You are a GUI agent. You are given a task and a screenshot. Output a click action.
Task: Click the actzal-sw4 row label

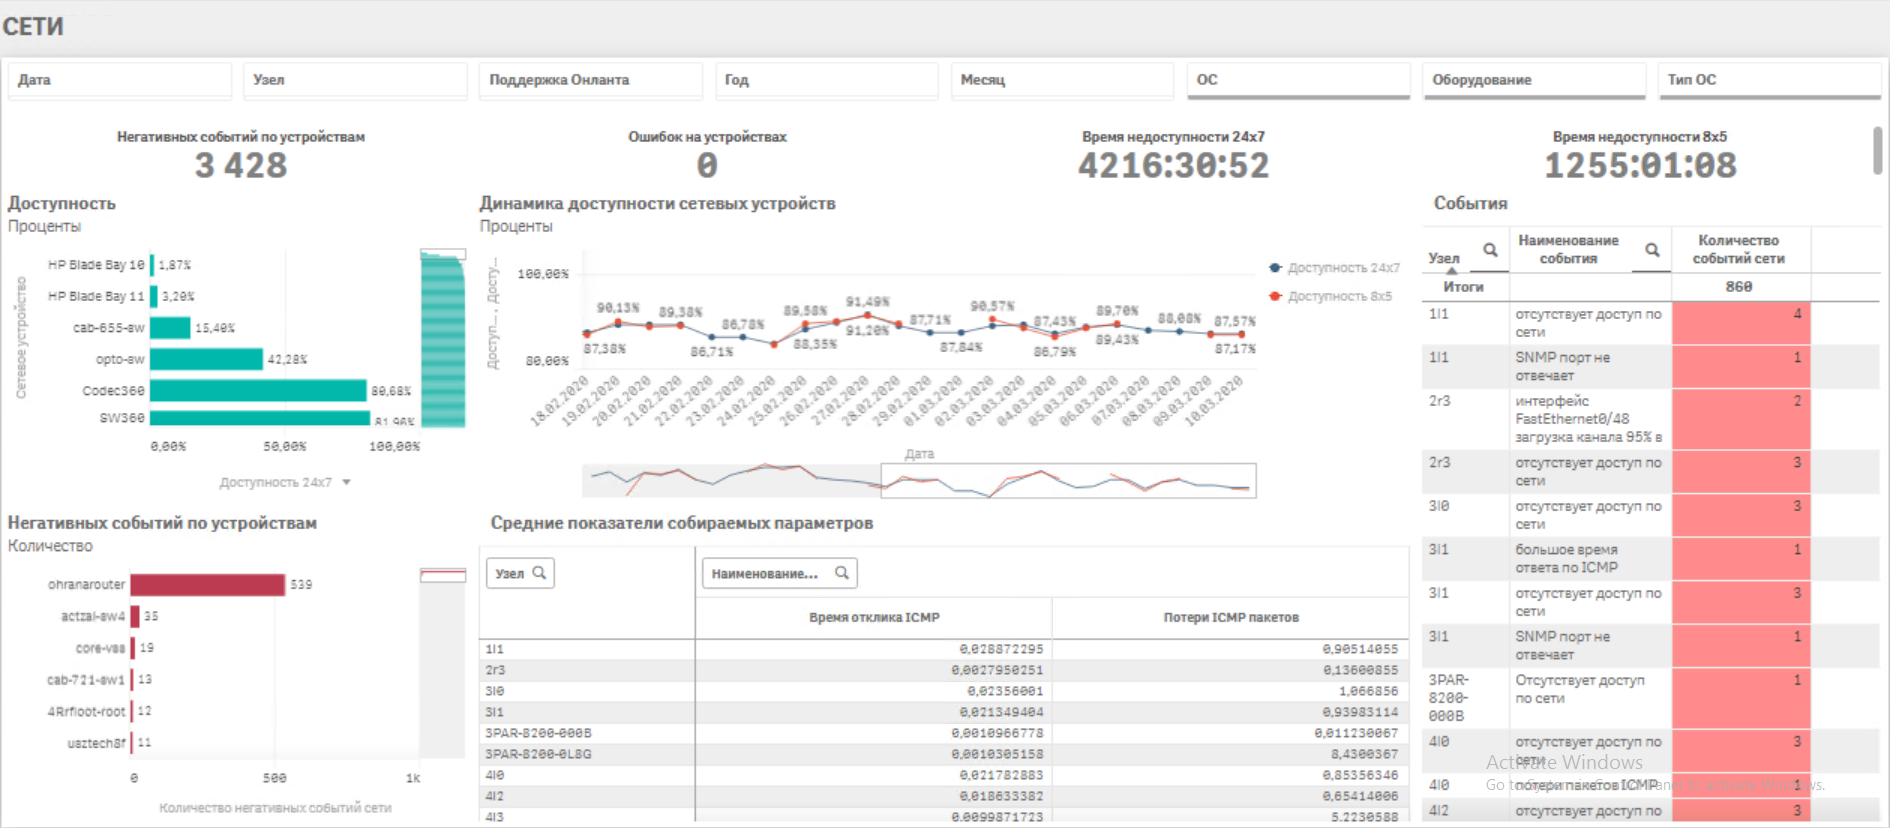pyautogui.click(x=93, y=616)
